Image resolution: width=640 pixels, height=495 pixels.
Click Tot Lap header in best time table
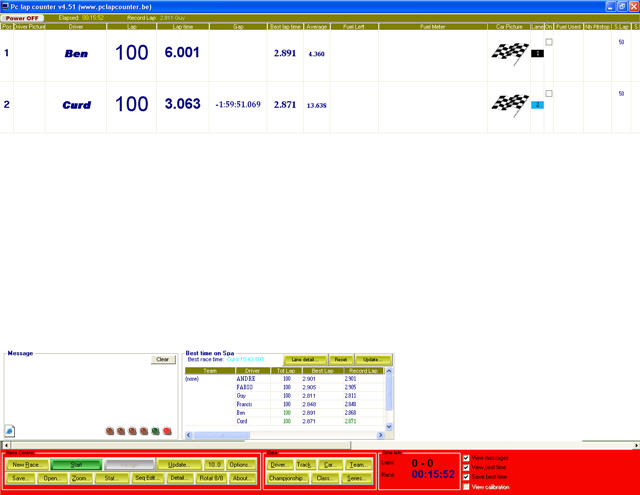click(x=286, y=371)
